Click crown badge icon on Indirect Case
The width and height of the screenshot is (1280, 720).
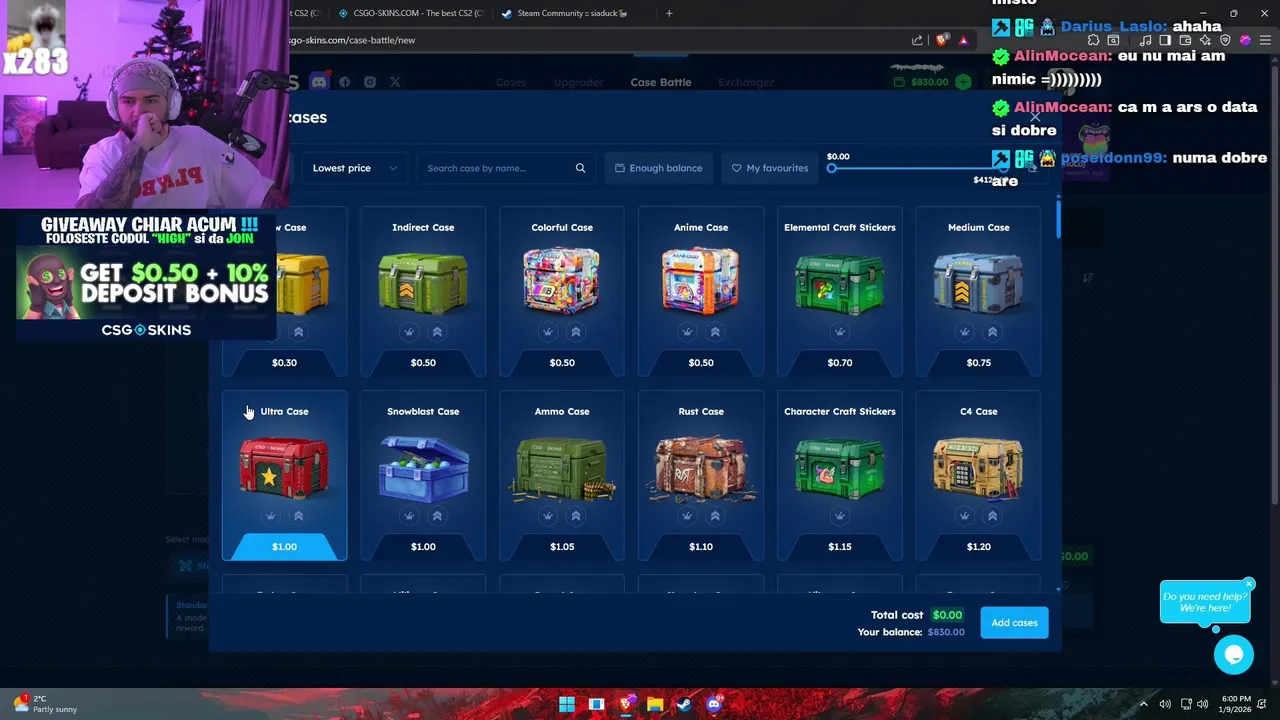[409, 332]
